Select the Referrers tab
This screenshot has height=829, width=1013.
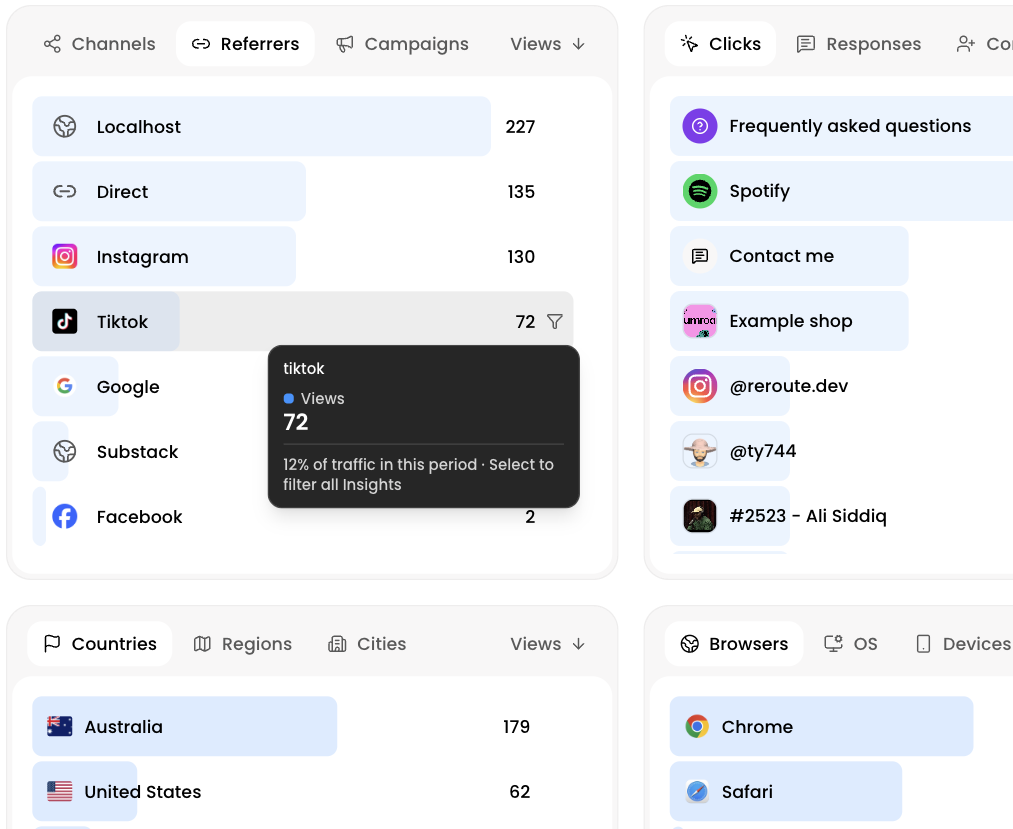[x=245, y=44]
